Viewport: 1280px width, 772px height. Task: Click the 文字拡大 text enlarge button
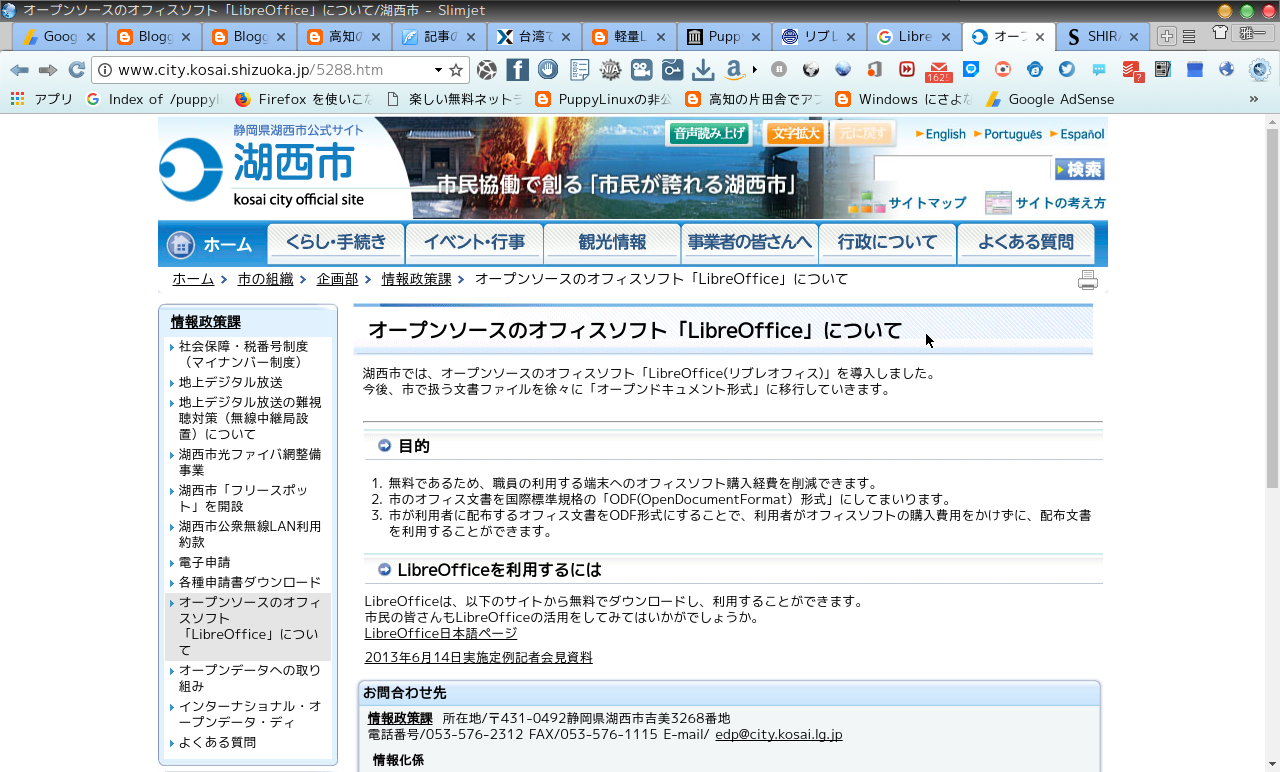pos(796,133)
